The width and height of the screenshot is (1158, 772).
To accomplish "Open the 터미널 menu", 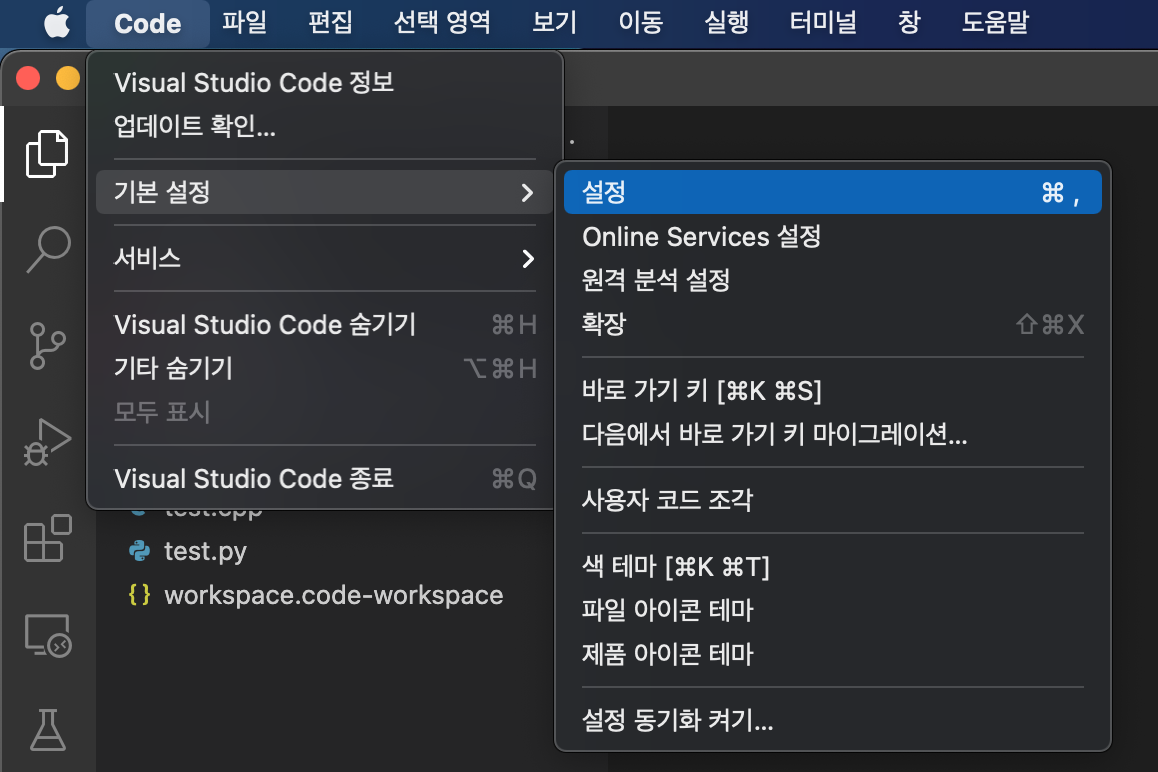I will [x=823, y=22].
